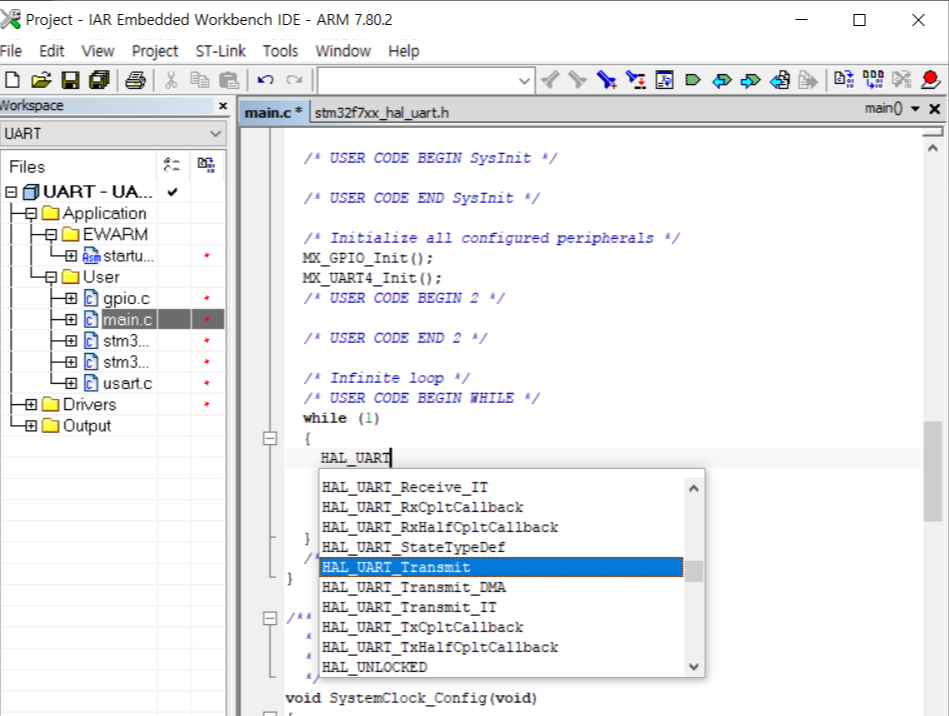This screenshot has width=949, height=716.
Task: Click the second icon in Files header
Action: pos(206,165)
